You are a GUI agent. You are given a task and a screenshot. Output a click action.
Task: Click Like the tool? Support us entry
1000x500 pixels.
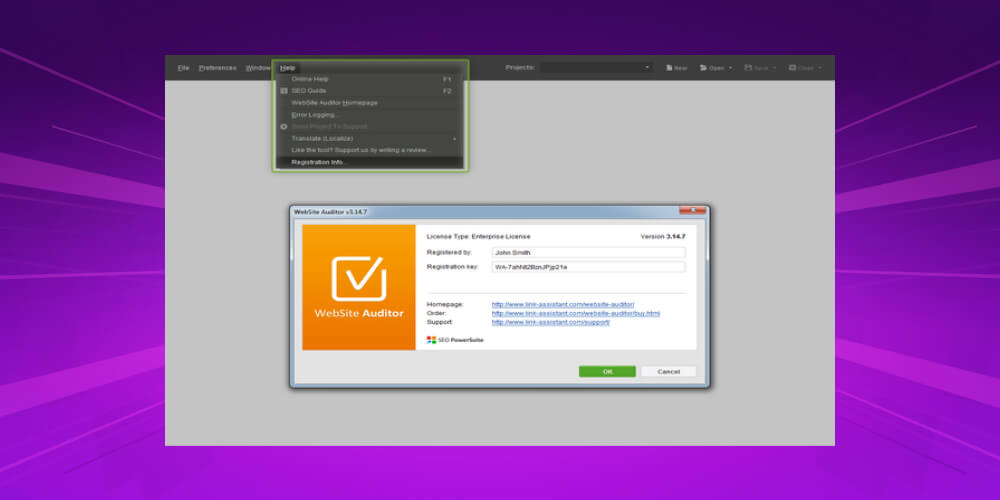click(370, 150)
